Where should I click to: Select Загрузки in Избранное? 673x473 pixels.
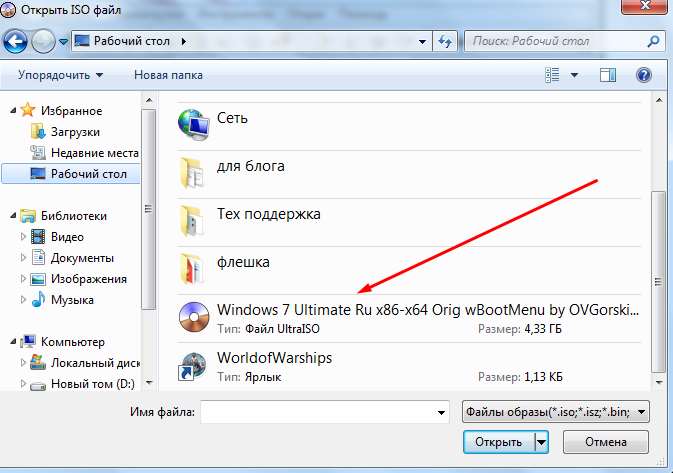click(74, 131)
